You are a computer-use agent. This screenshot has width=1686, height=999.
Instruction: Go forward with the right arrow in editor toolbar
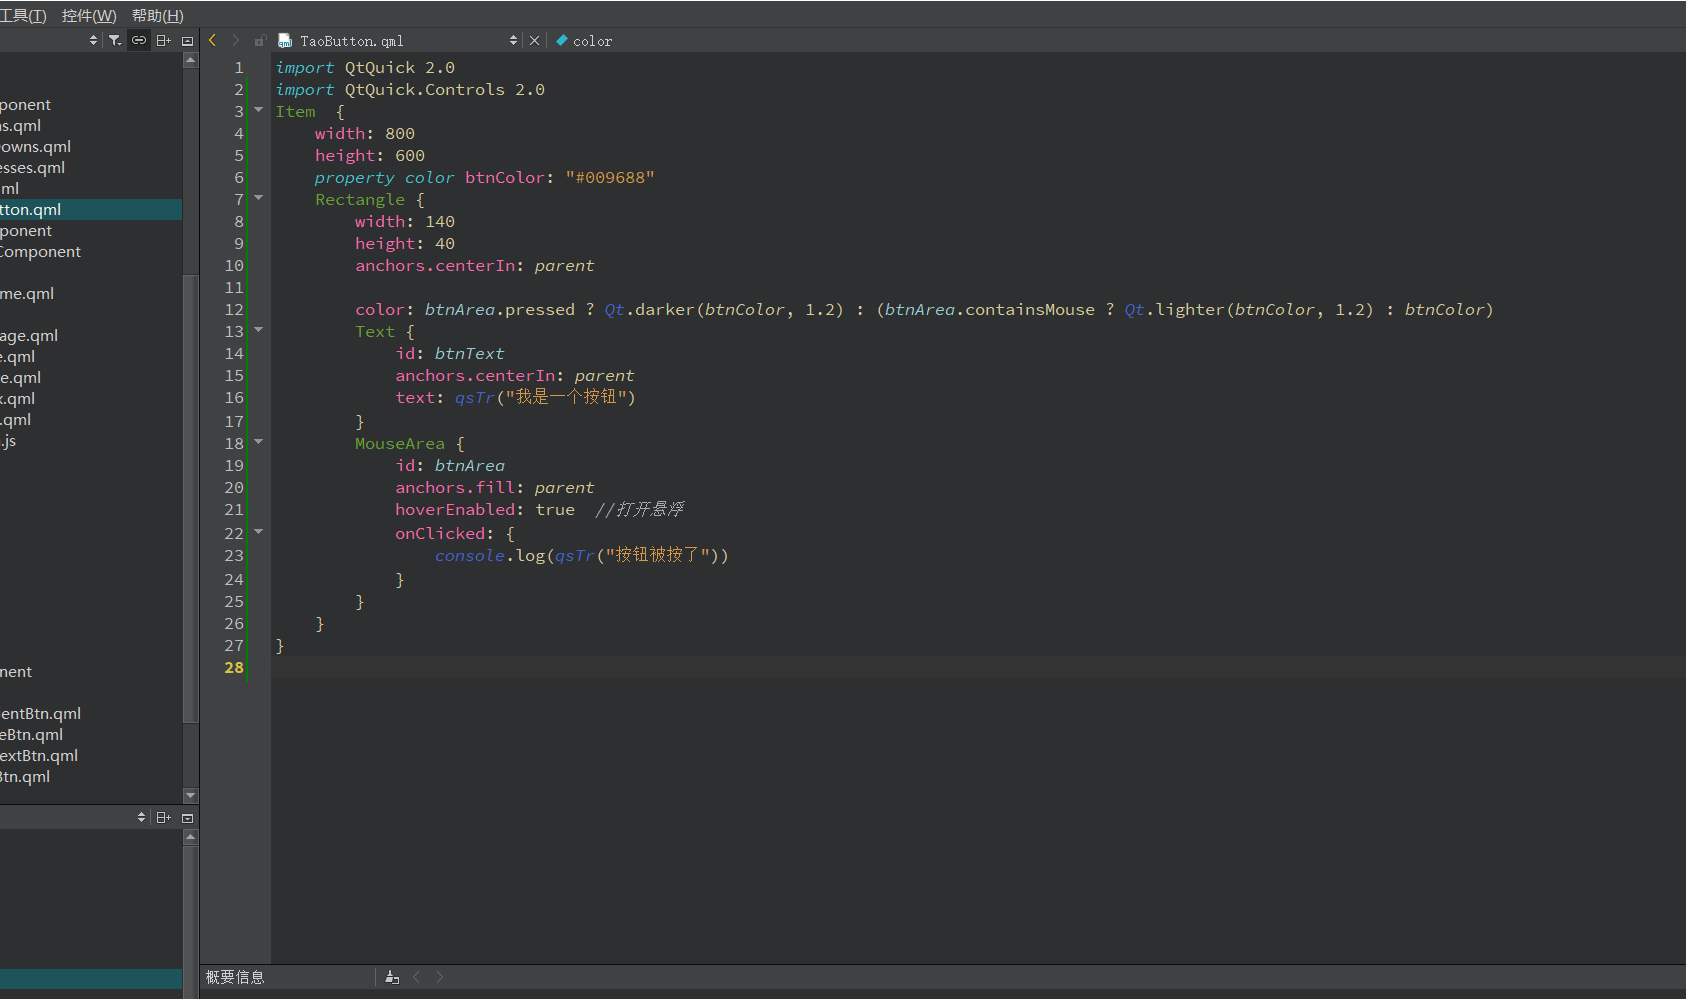[236, 40]
